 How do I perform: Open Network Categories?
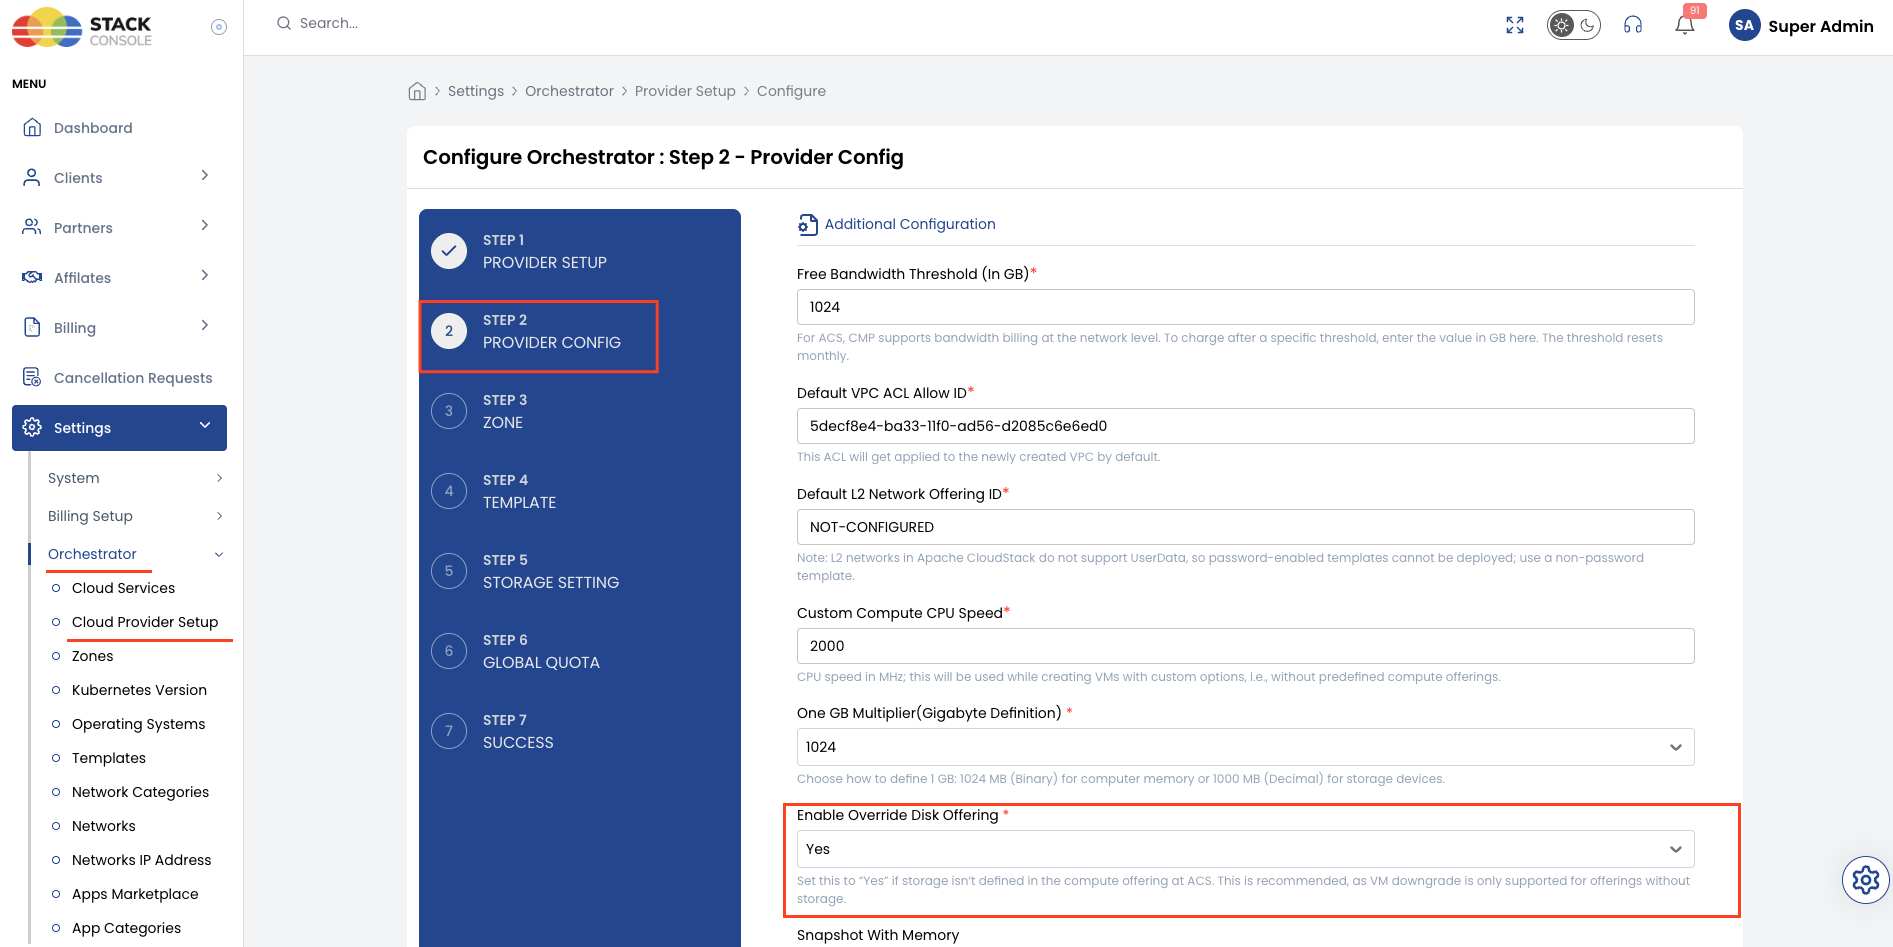140,792
